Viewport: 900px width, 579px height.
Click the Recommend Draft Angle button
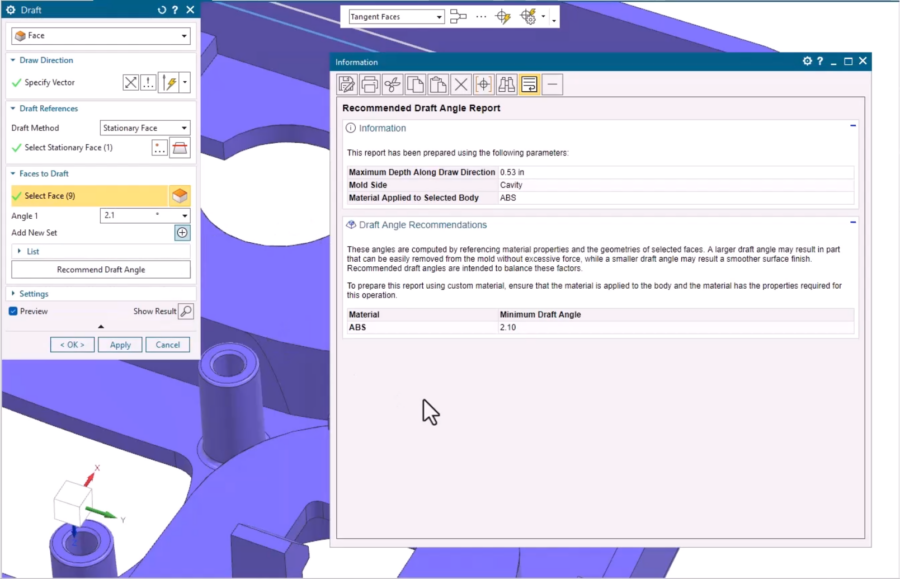(x=100, y=270)
